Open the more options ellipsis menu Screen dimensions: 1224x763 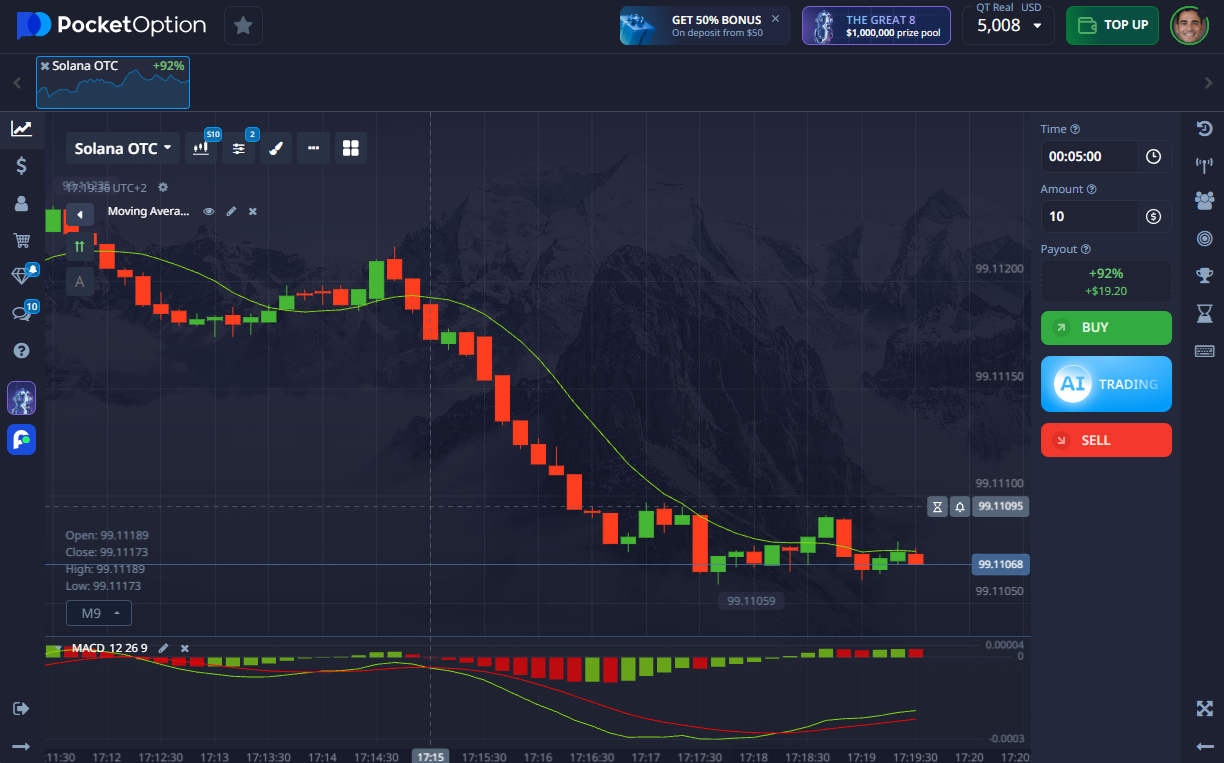tap(313, 148)
